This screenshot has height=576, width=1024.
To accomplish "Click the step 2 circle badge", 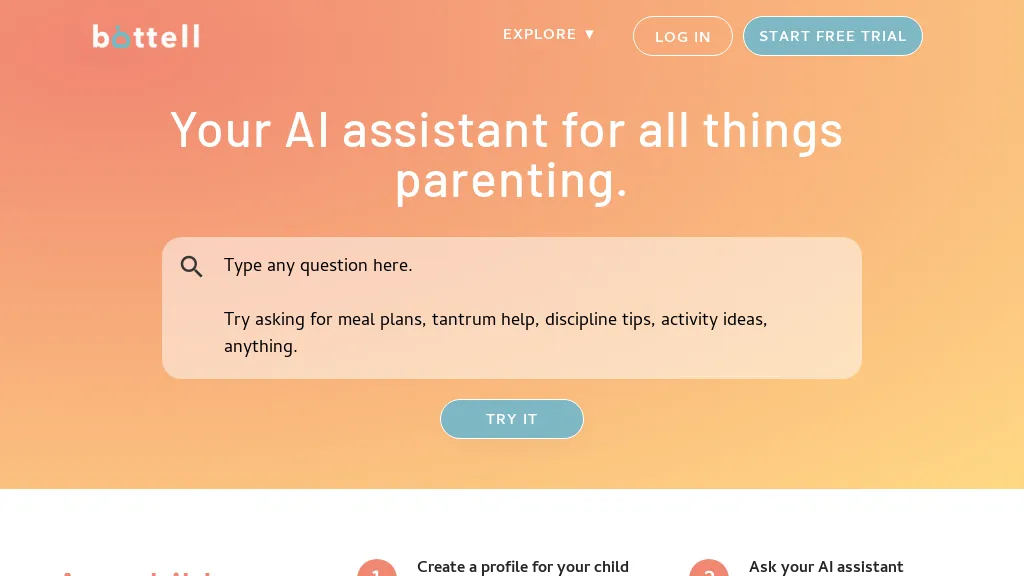I will click(x=709, y=569).
